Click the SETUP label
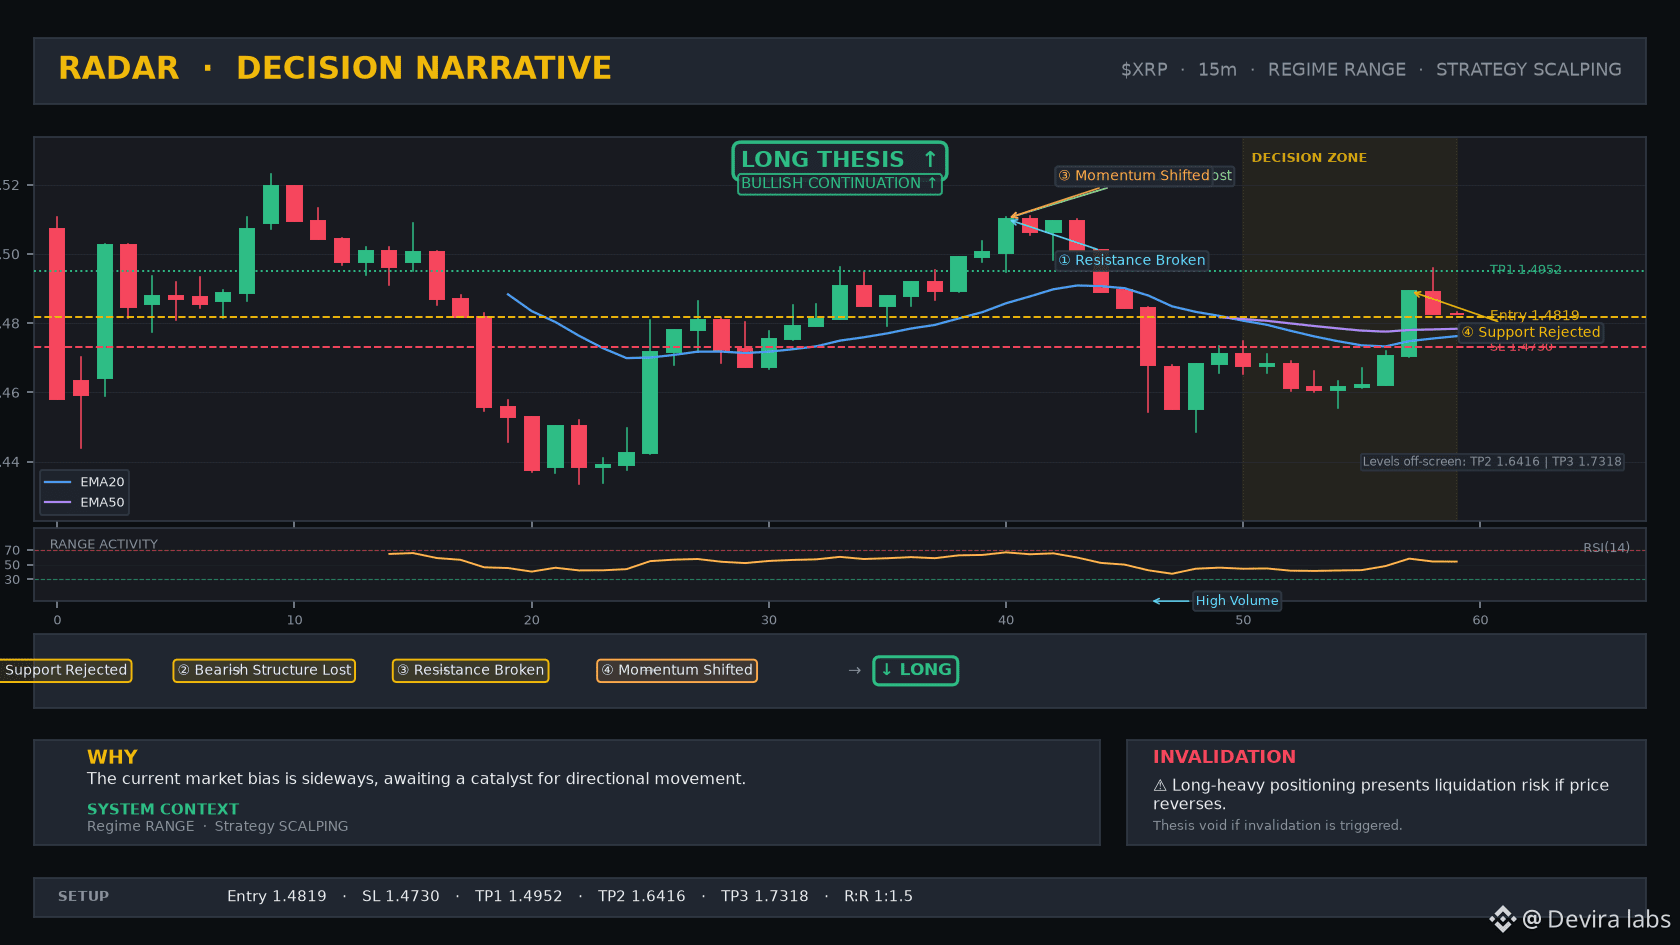The image size is (1680, 945). 83,897
